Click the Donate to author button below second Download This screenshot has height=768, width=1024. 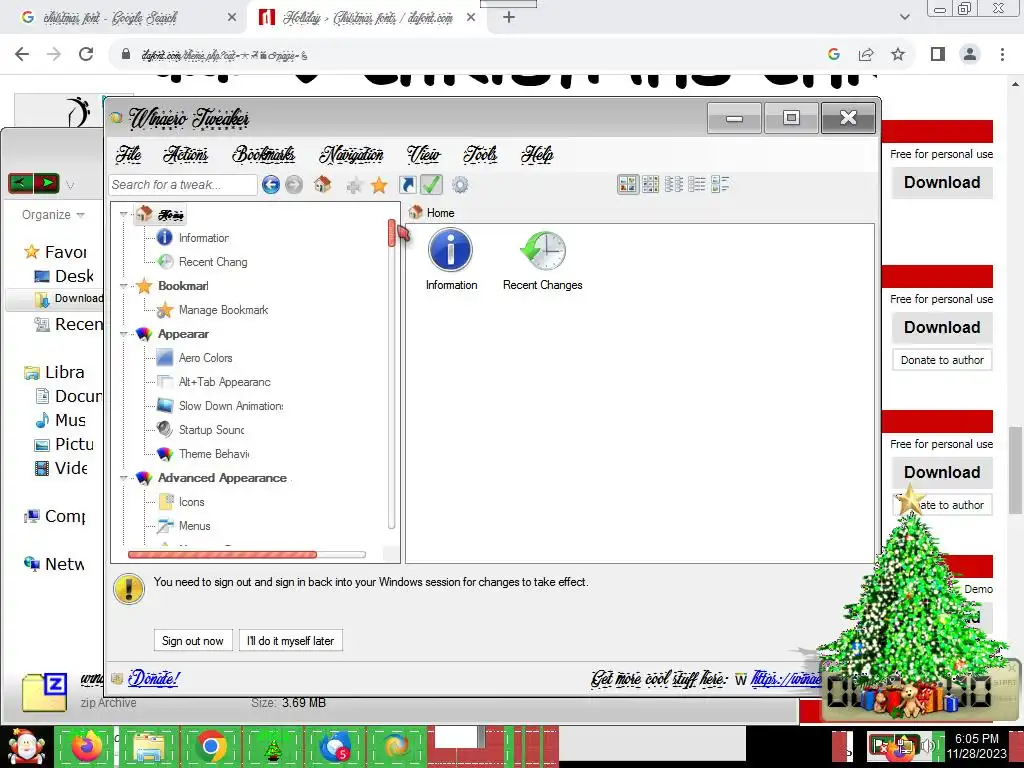point(942,360)
